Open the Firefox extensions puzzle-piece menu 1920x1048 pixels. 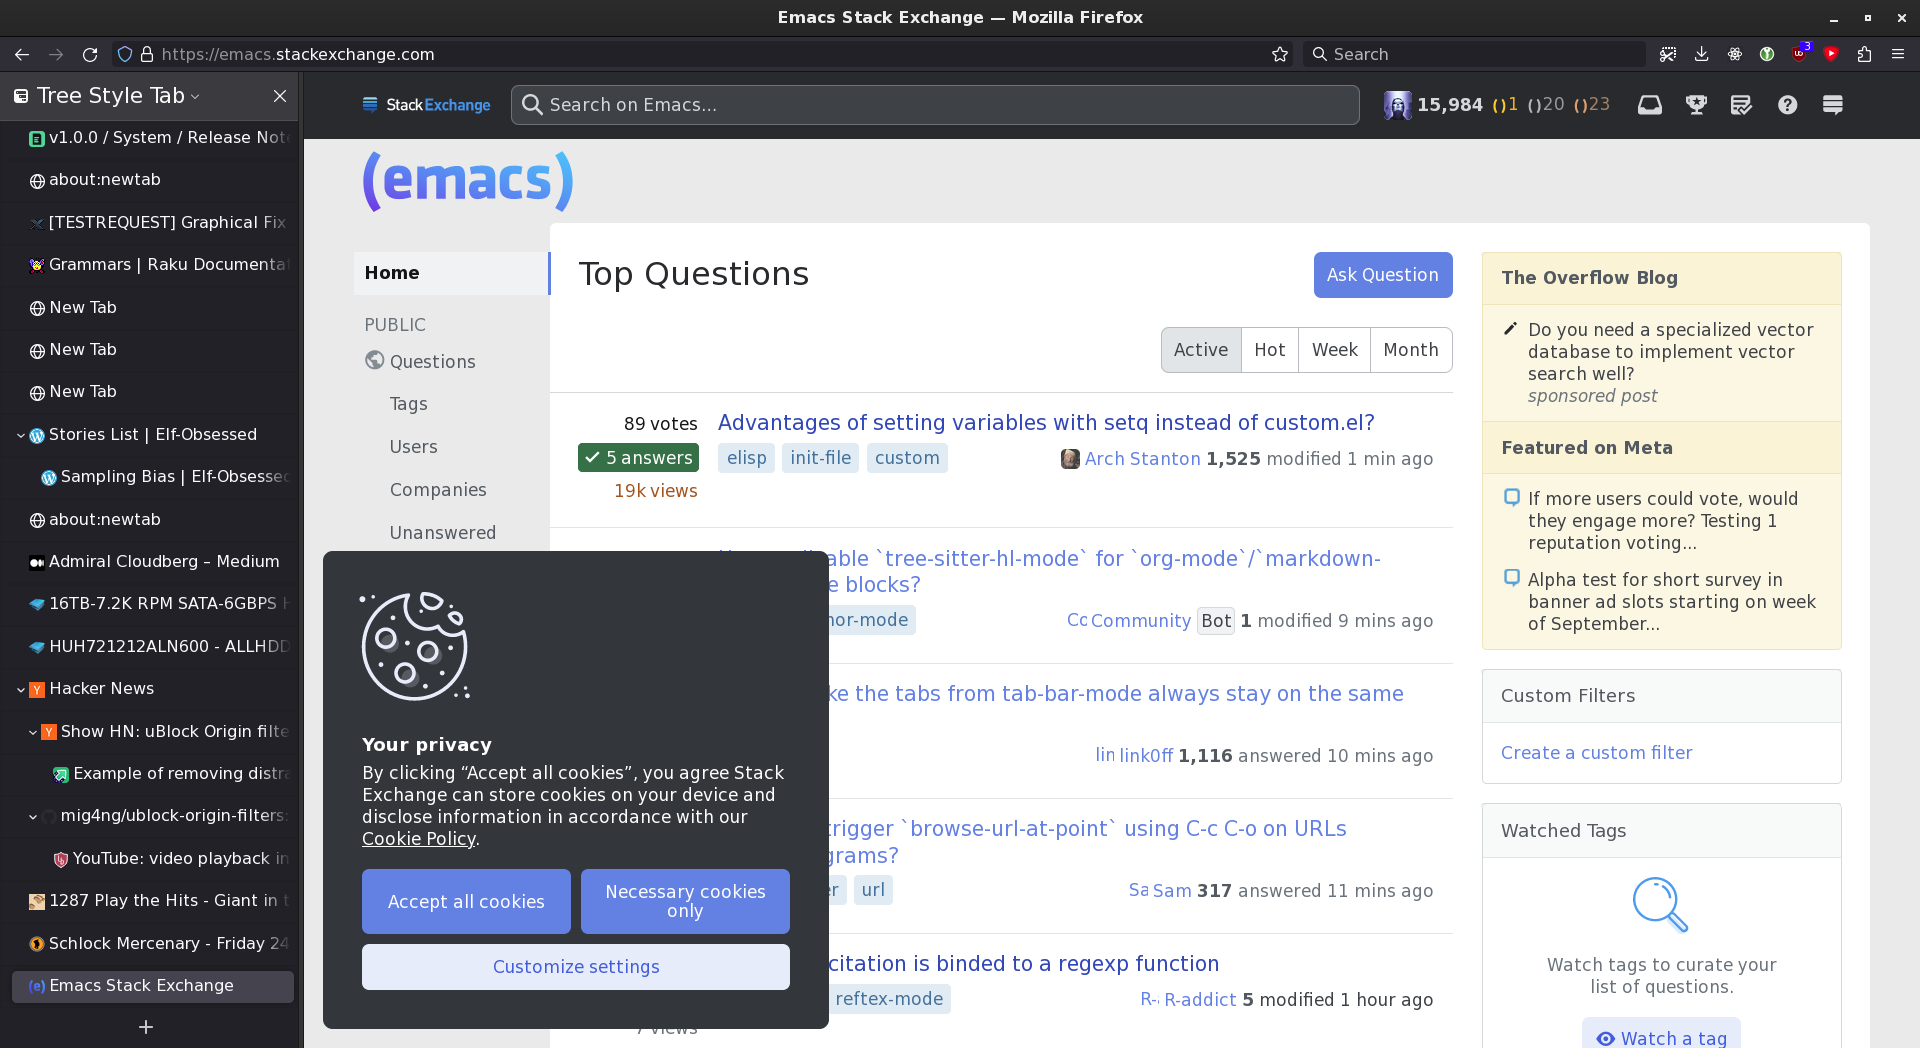click(x=1864, y=54)
